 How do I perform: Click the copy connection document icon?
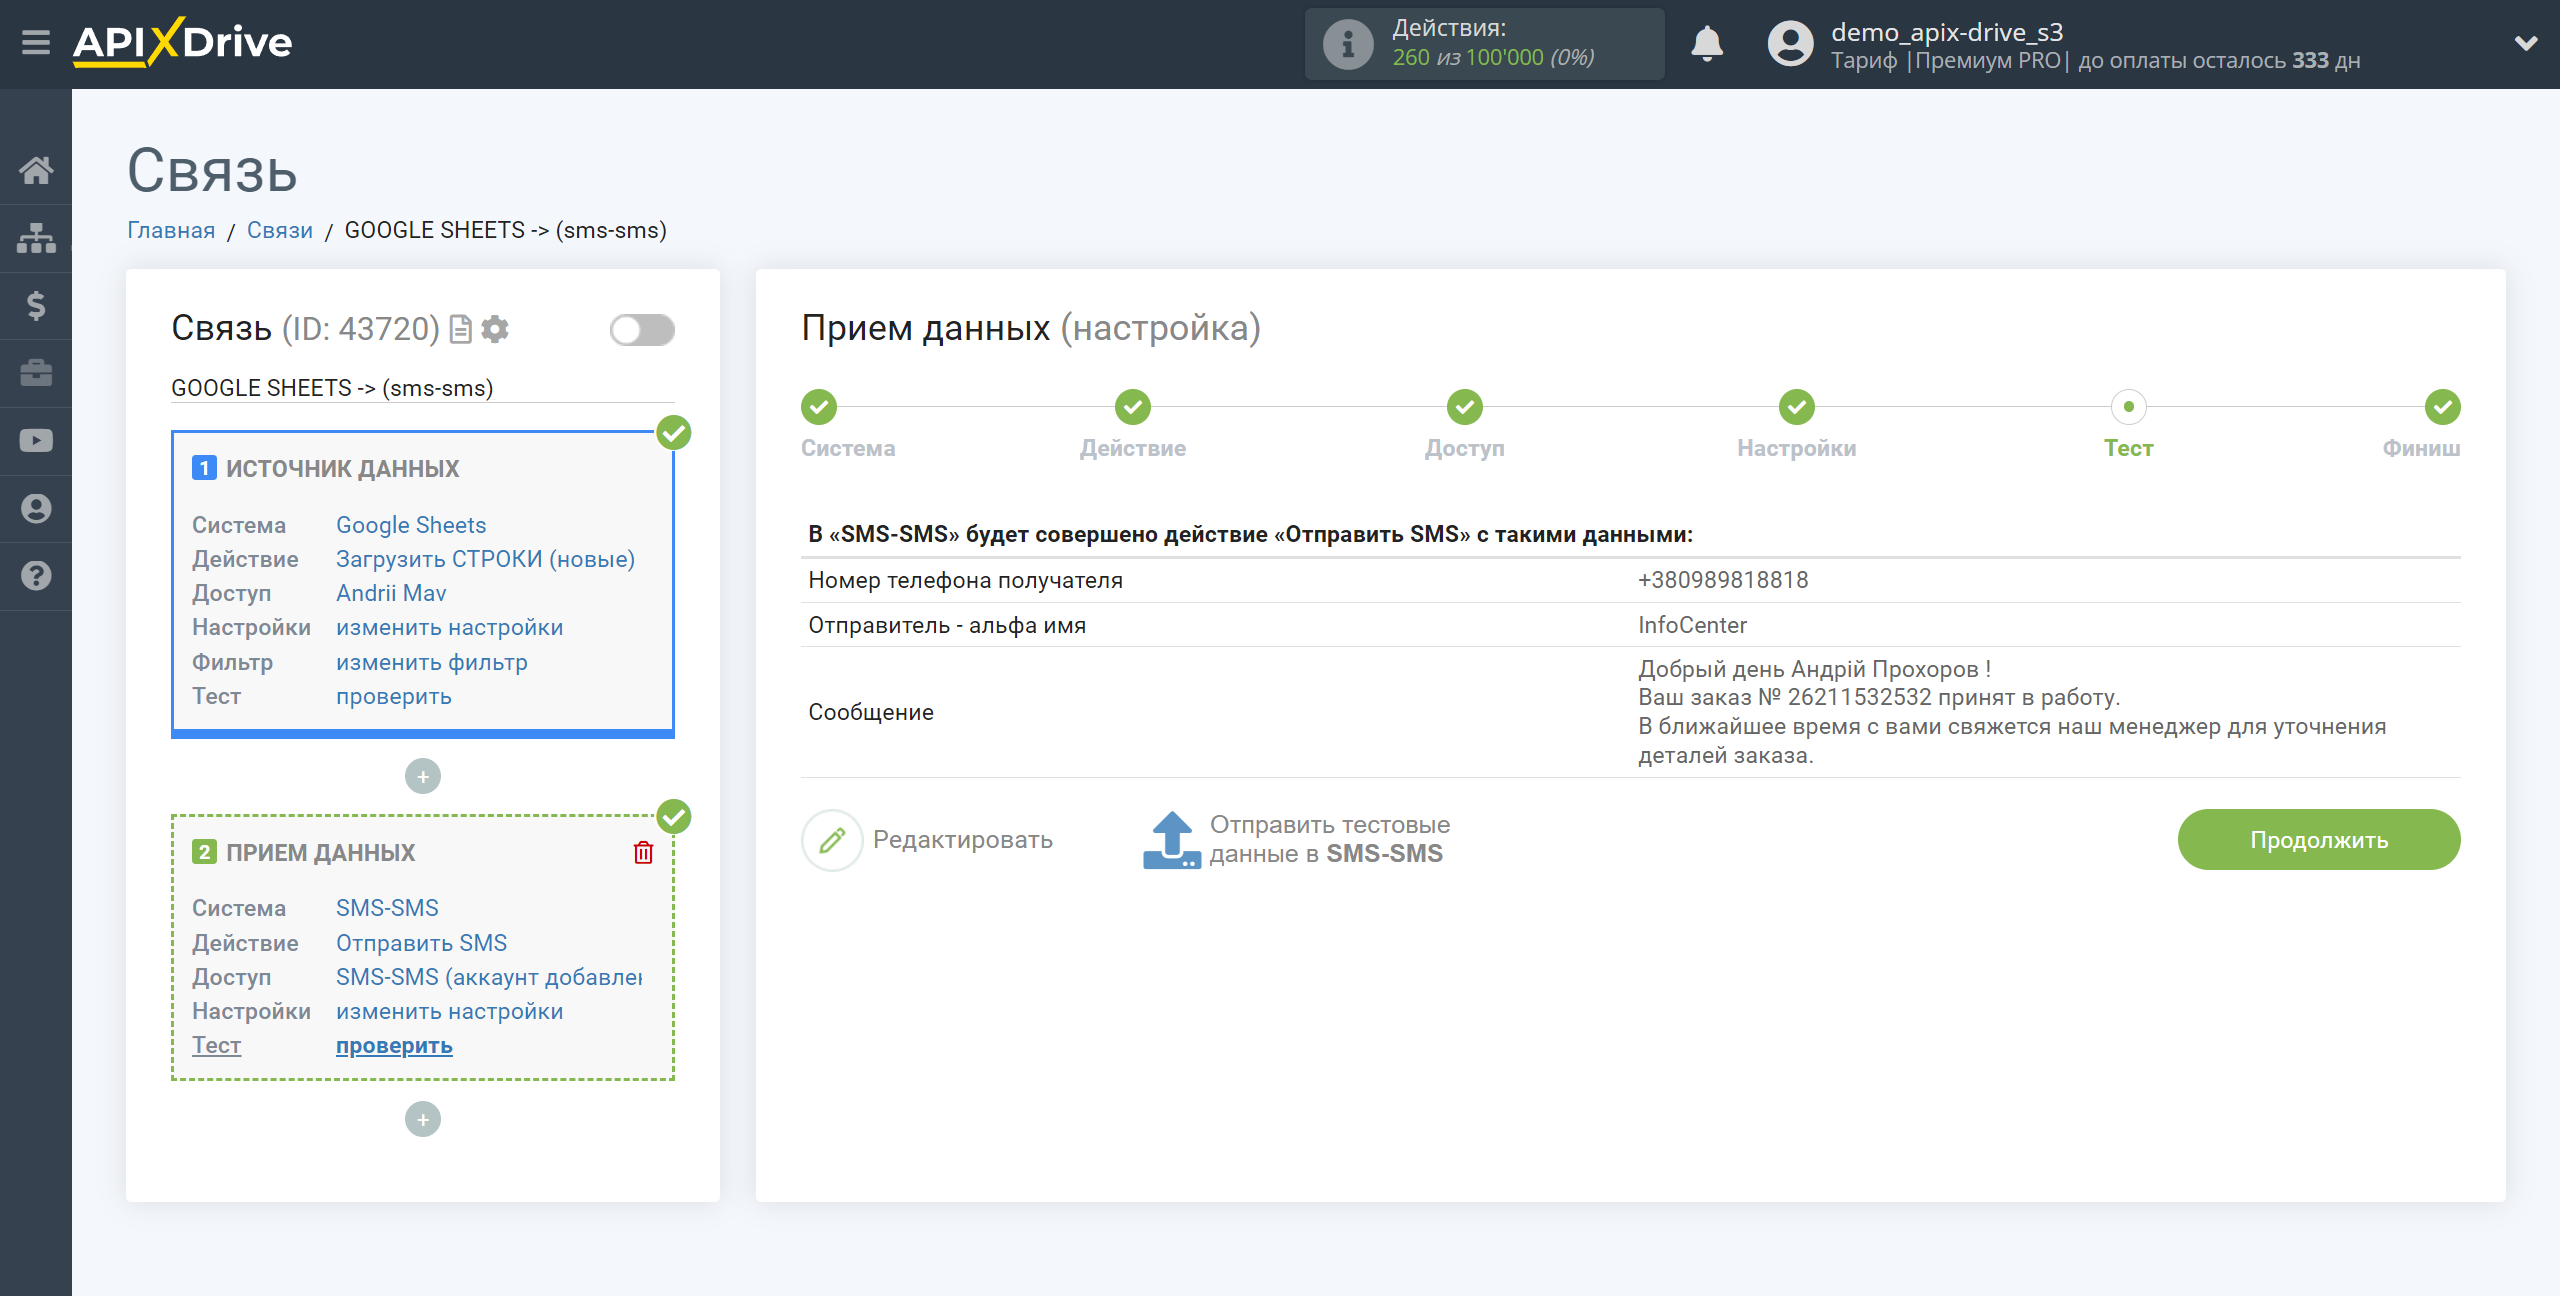tap(461, 329)
